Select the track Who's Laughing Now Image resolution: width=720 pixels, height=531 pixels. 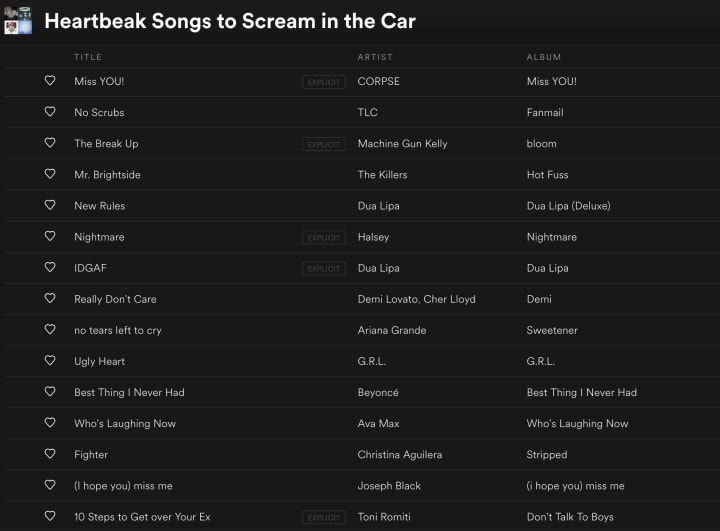(x=360, y=424)
